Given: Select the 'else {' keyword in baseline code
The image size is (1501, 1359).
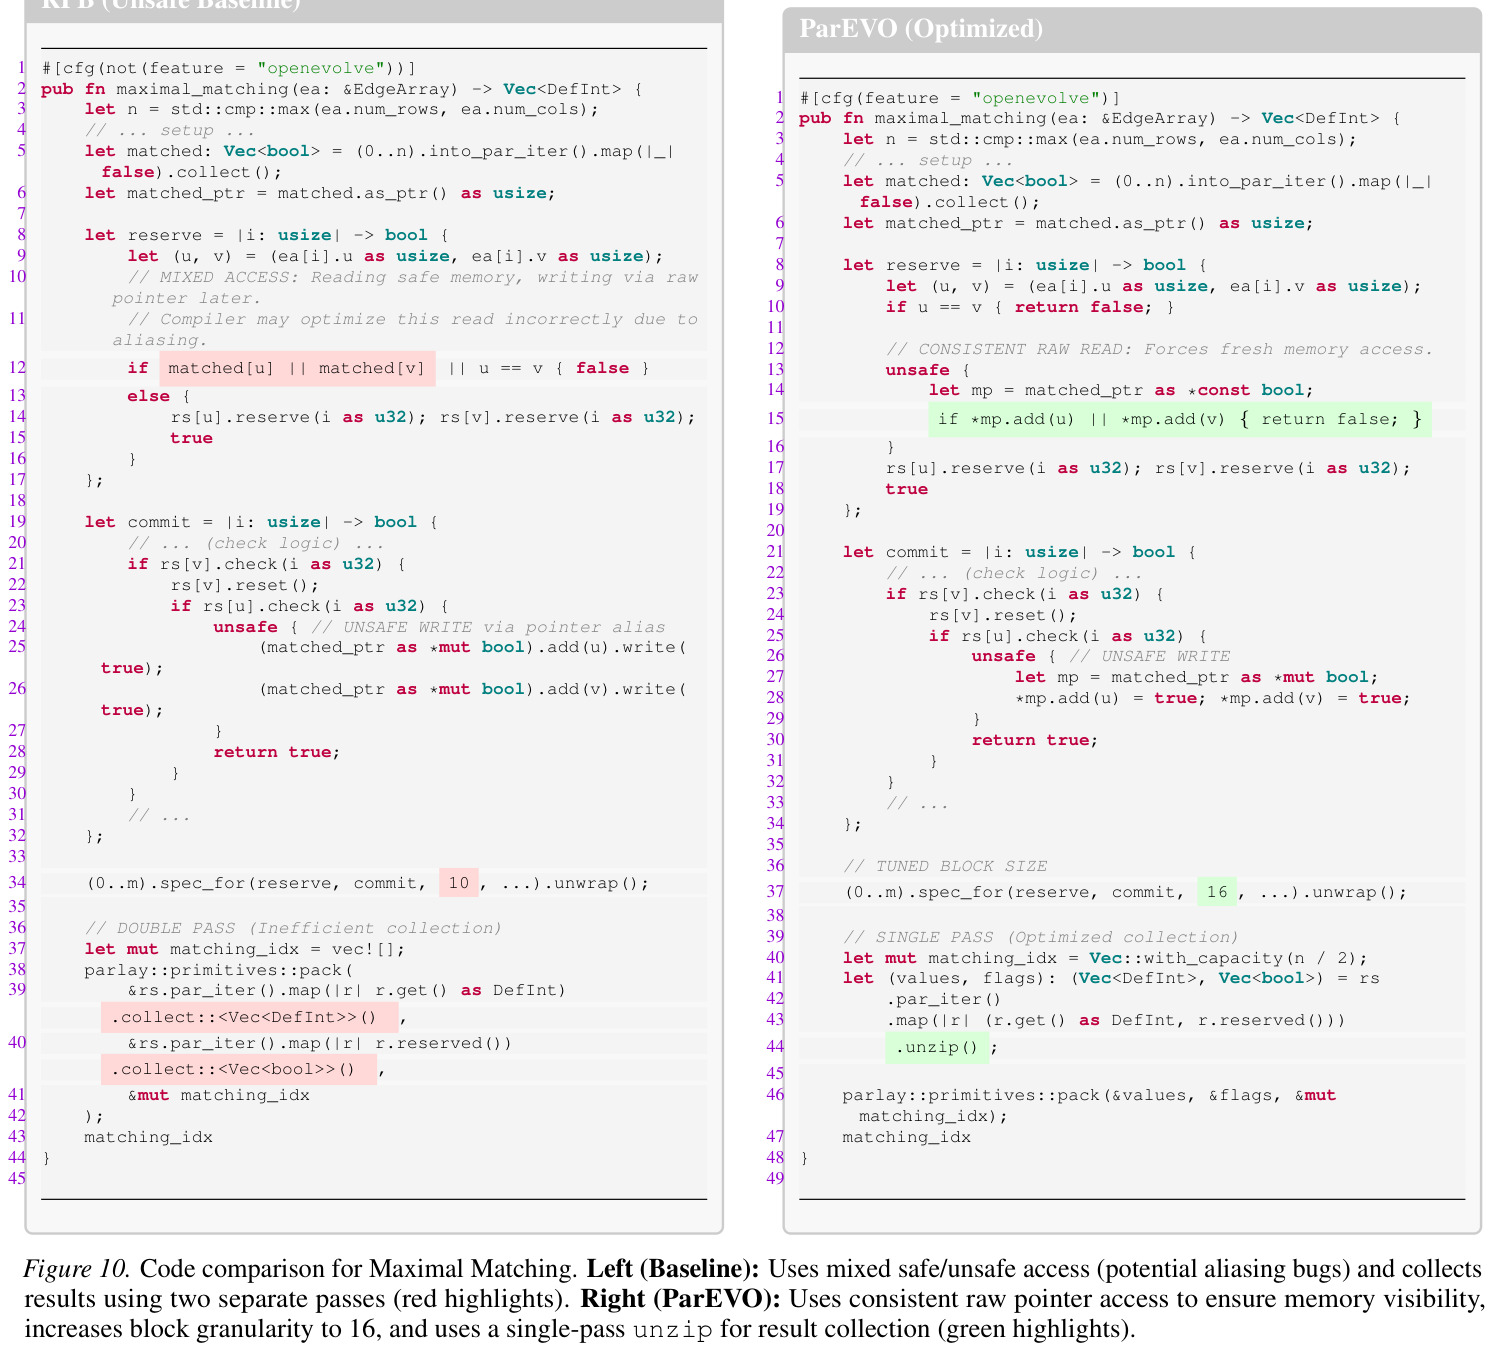Looking at the screenshot, I should pyautogui.click(x=159, y=396).
